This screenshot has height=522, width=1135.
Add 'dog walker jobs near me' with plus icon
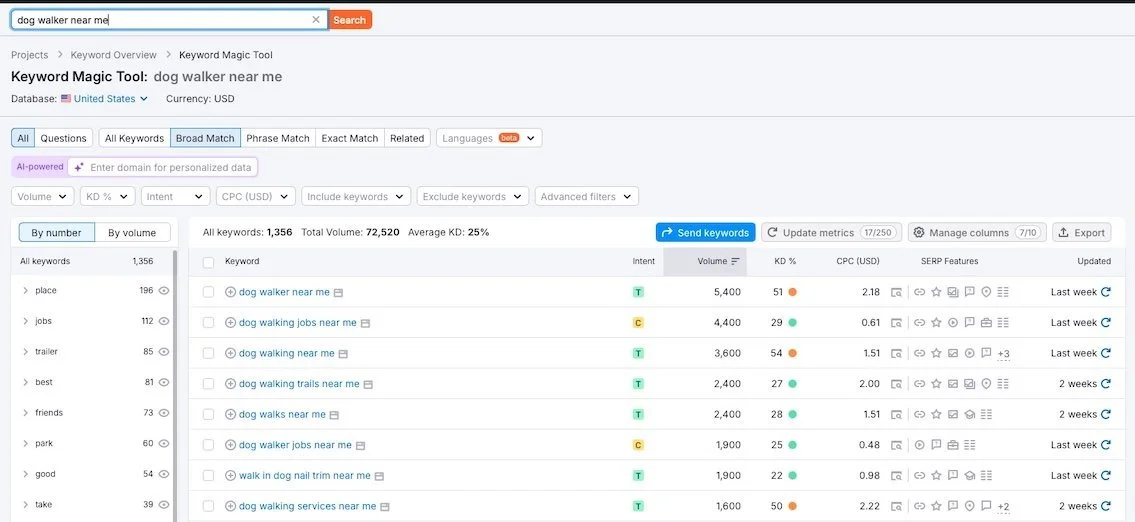pyautogui.click(x=230, y=445)
